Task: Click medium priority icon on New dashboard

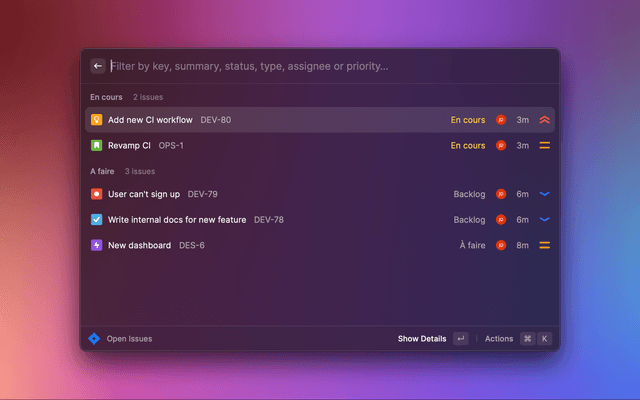Action: point(545,245)
